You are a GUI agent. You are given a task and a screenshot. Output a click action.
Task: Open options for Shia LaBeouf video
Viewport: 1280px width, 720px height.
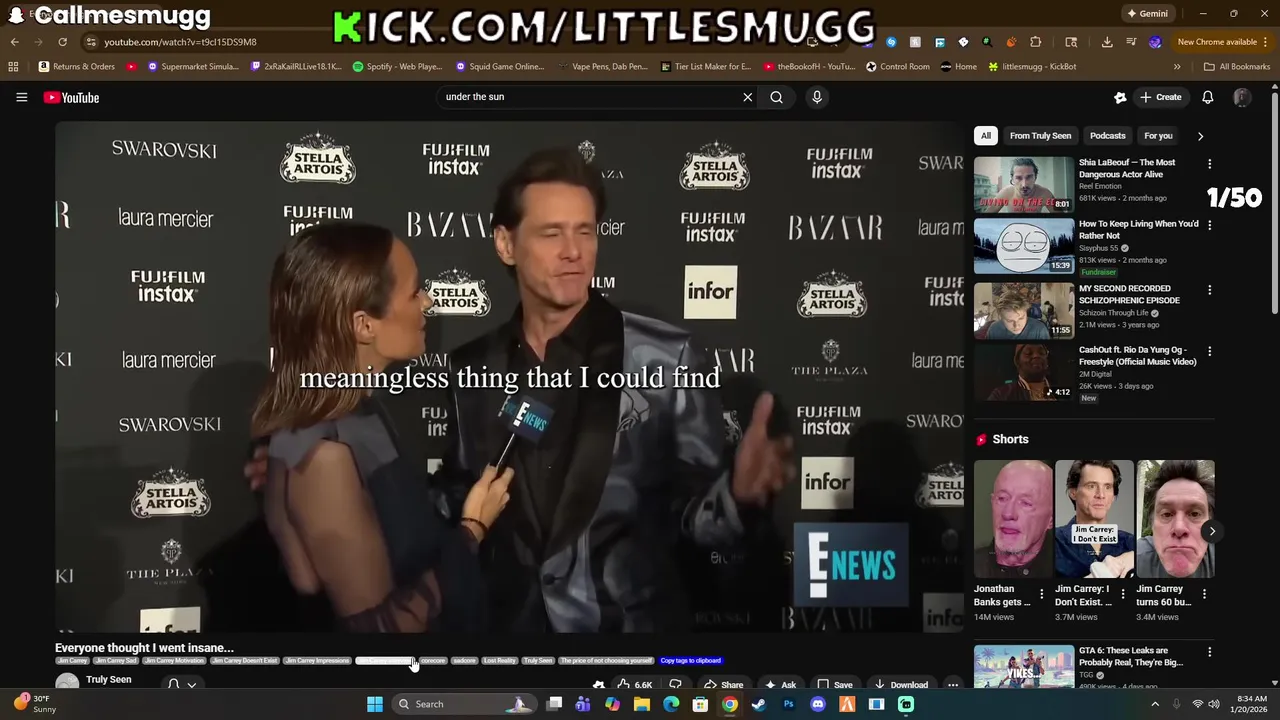pos(1209,164)
